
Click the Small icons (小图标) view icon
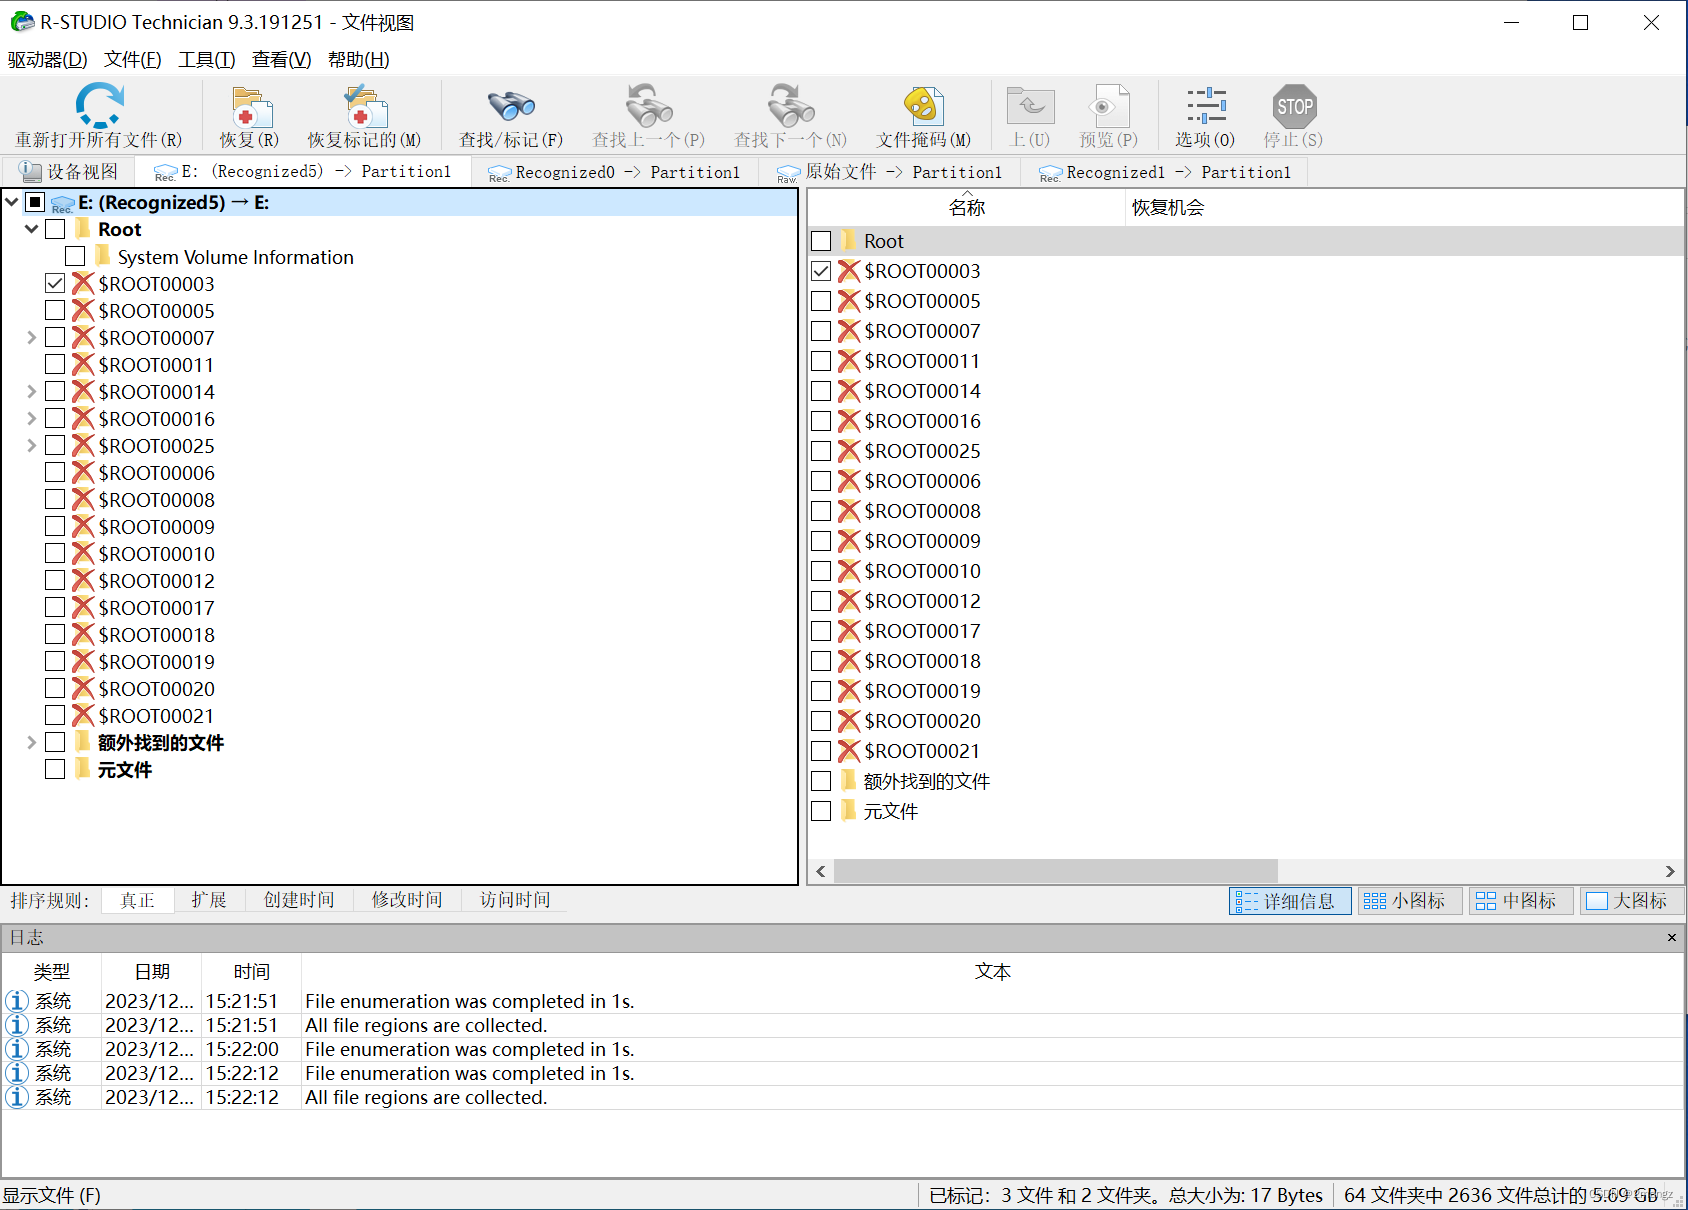[x=1375, y=901]
